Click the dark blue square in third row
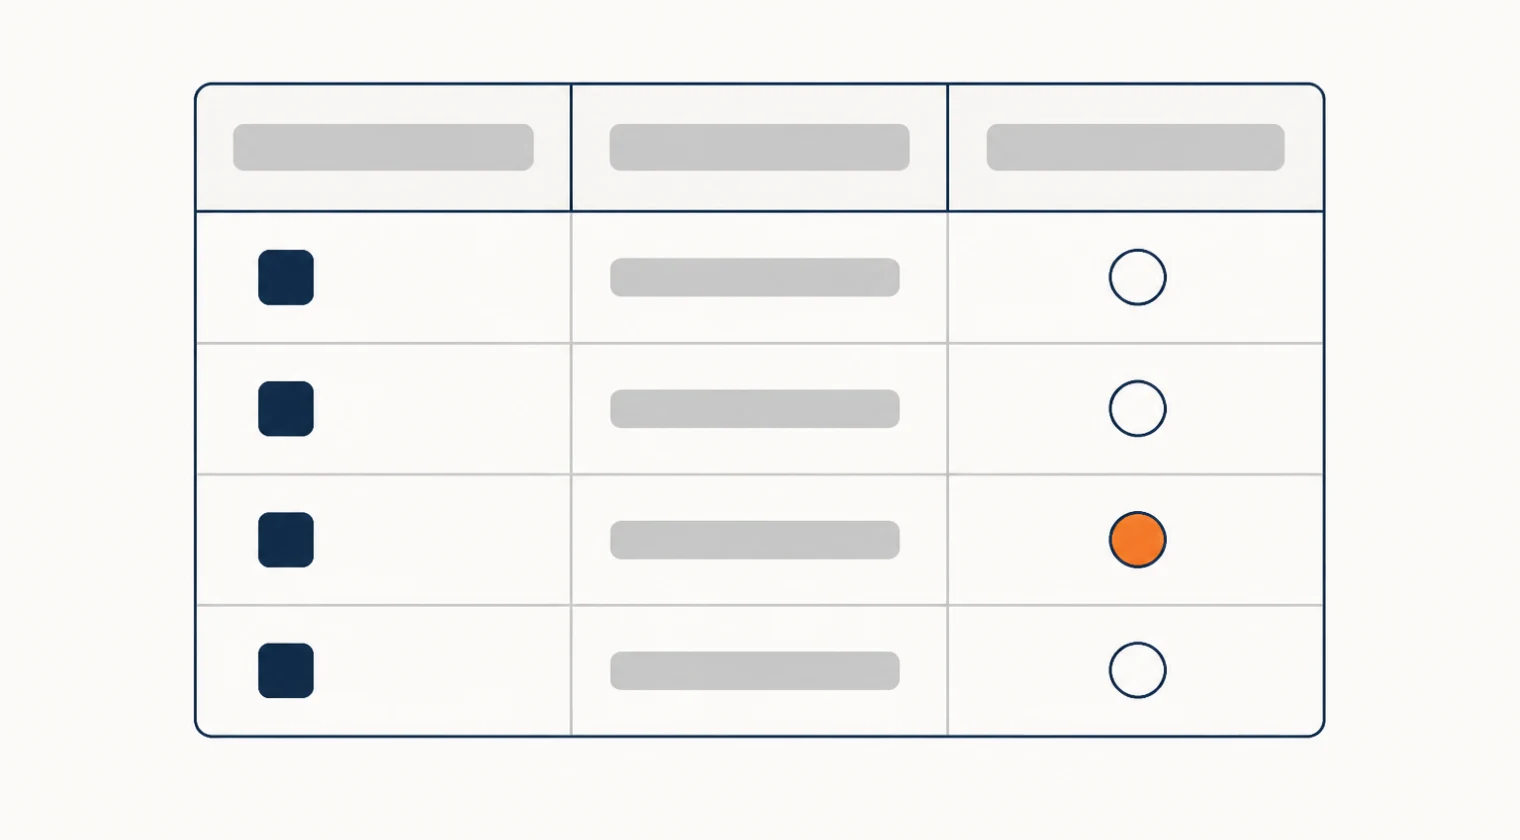 (286, 539)
